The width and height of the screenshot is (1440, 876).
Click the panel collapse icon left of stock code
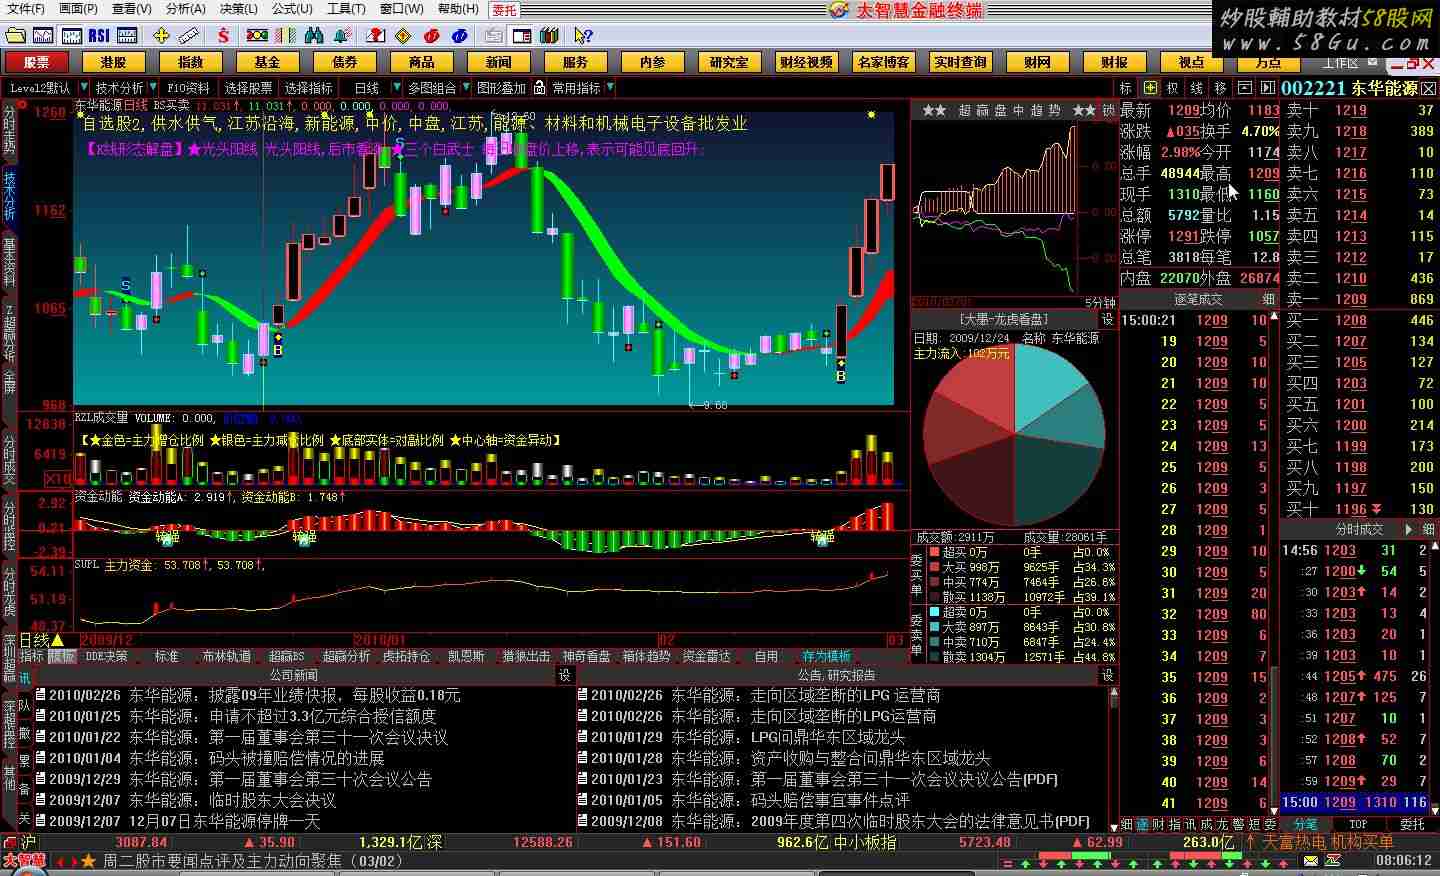pos(1268,88)
